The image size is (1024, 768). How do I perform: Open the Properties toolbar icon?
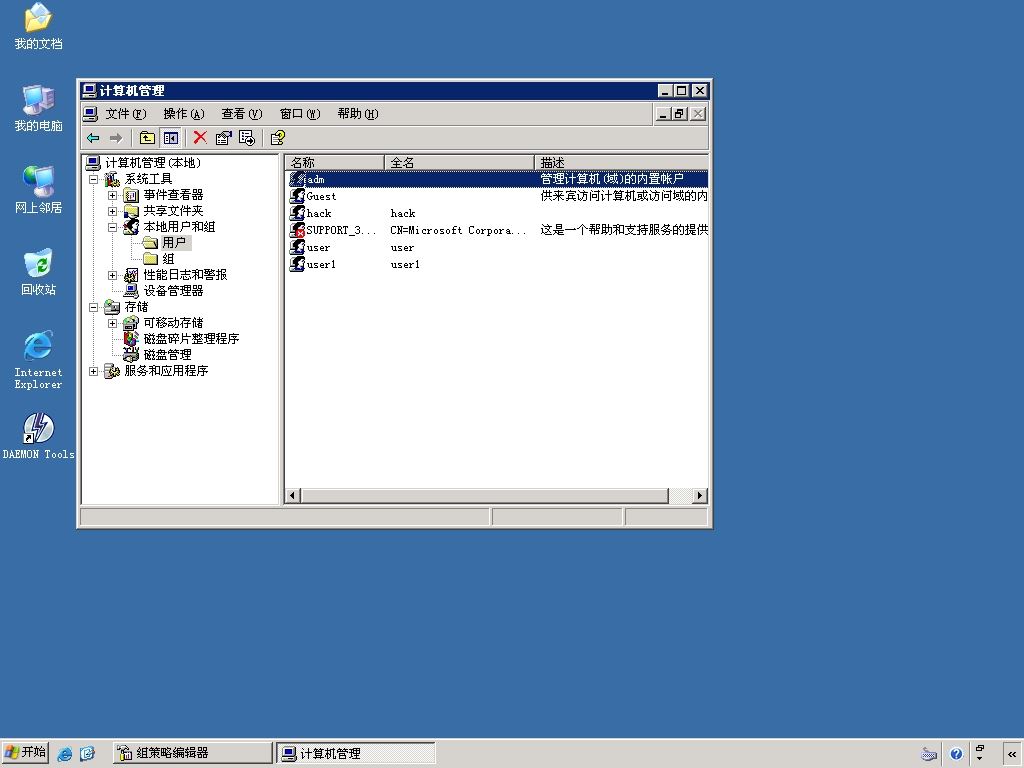click(223, 138)
